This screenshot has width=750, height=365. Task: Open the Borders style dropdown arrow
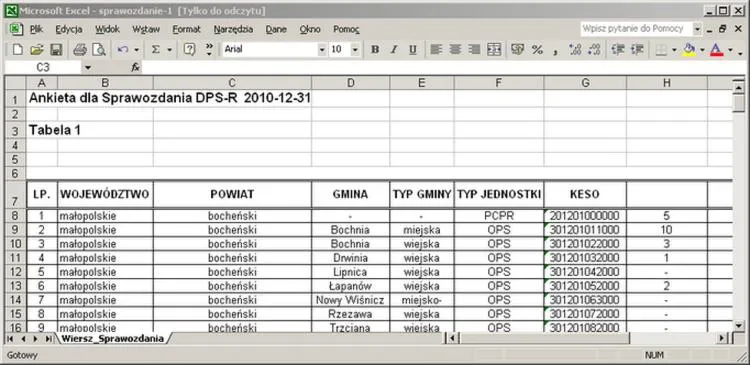click(674, 49)
